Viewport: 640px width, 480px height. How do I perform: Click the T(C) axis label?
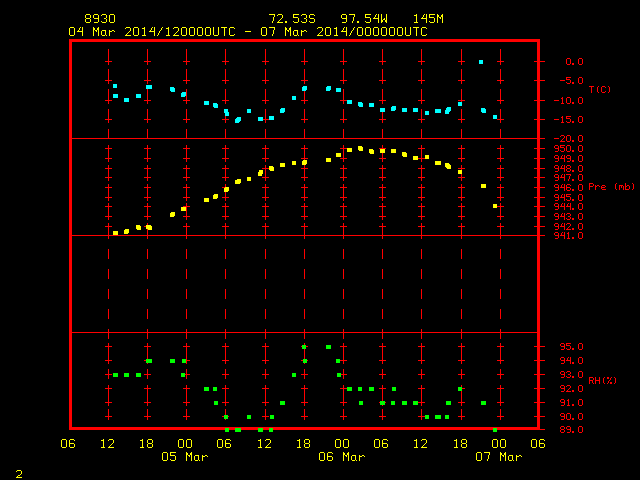(x=600, y=89)
